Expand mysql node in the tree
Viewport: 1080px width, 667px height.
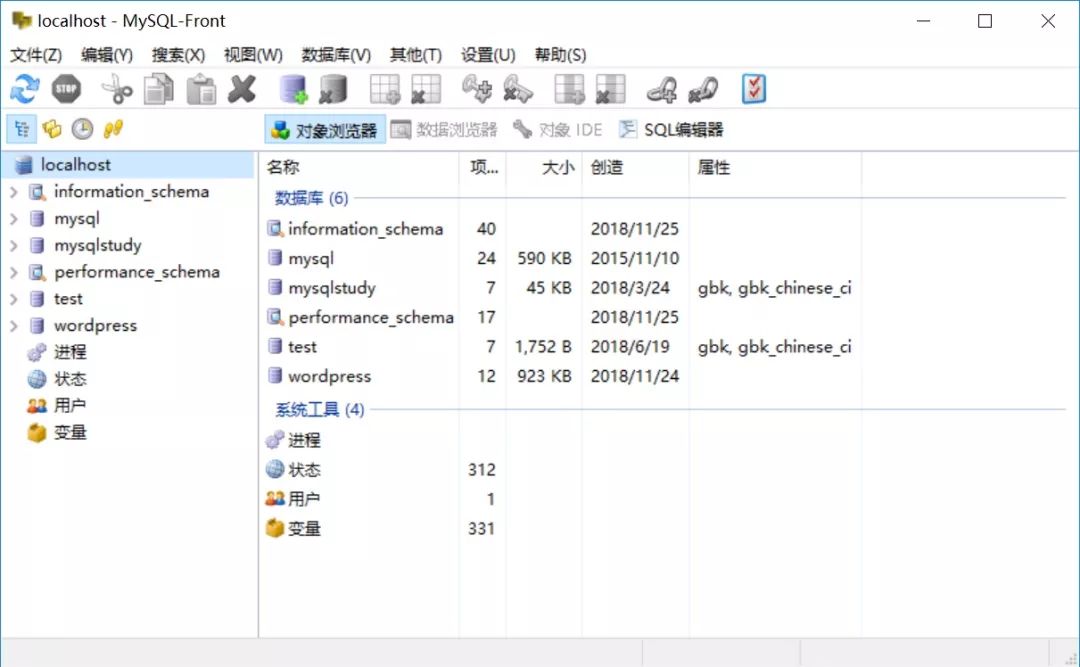click(14, 219)
